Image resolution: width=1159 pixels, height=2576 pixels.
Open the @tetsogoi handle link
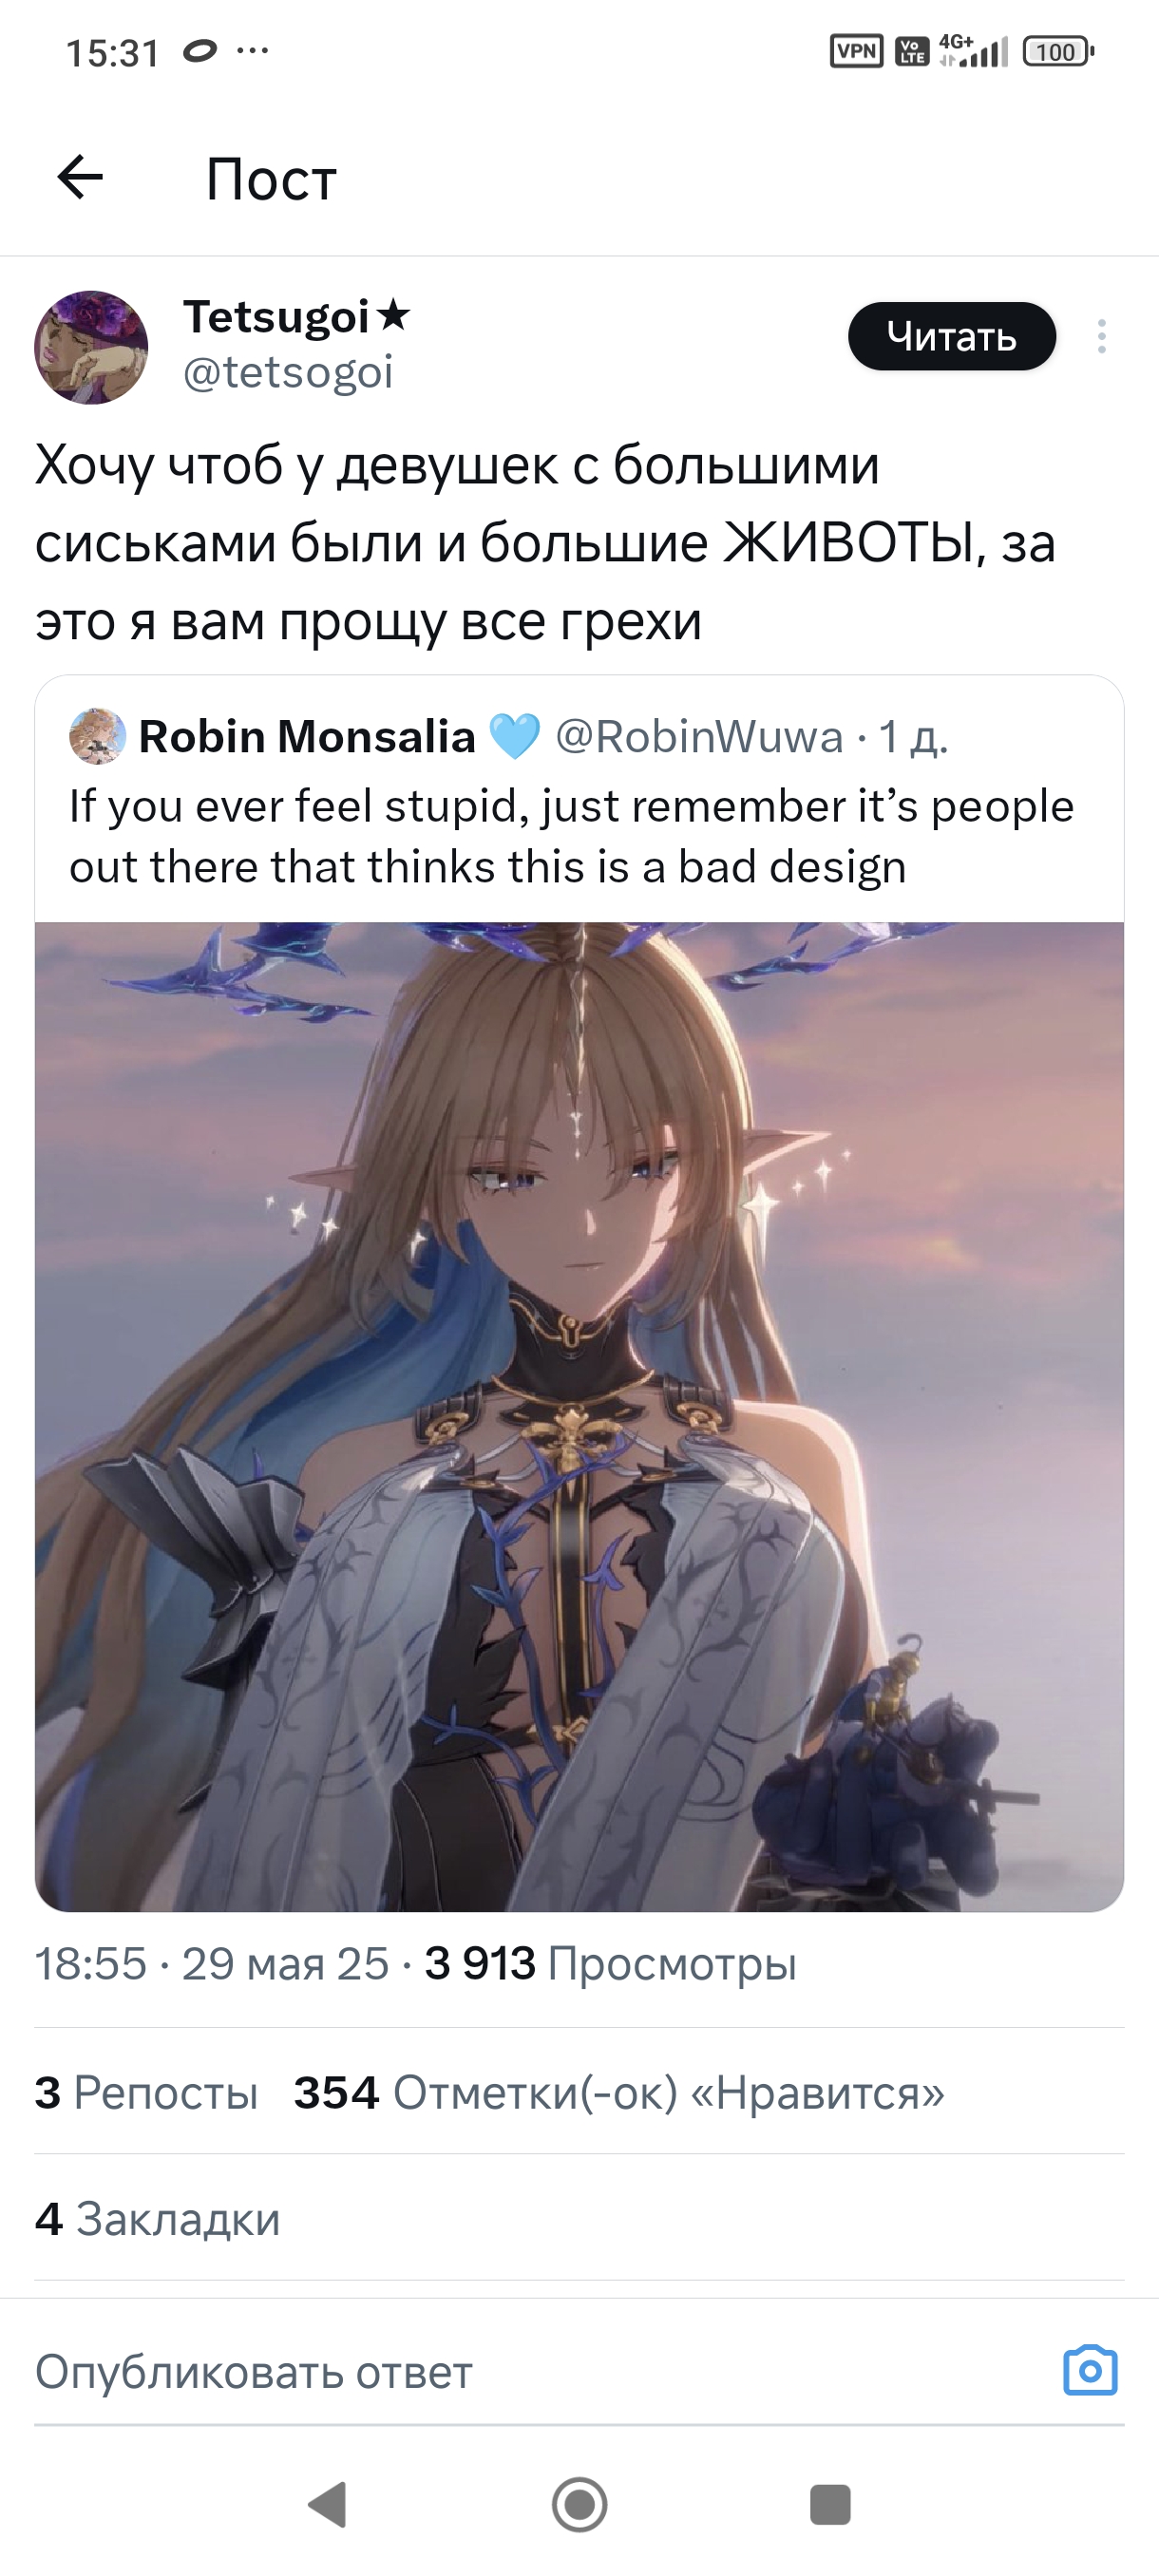[x=288, y=373]
